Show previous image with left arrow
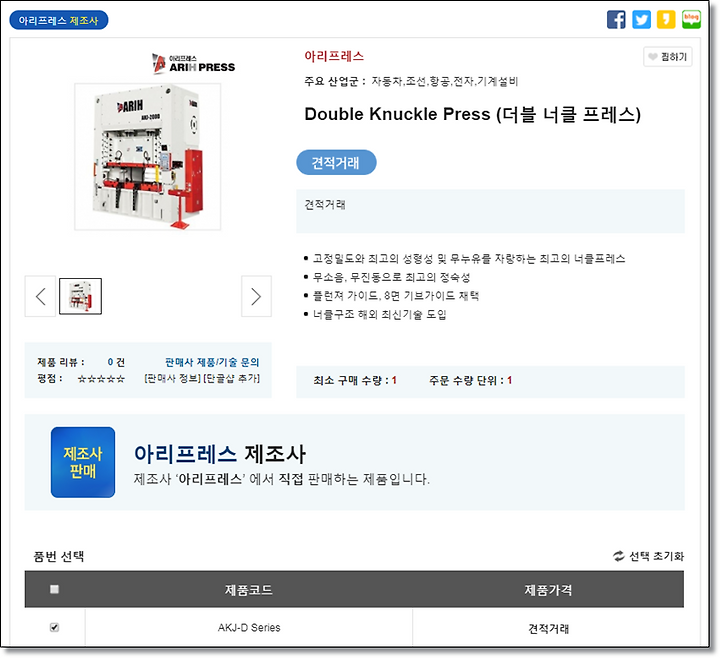The height and width of the screenshot is (658, 720). pos(40,296)
